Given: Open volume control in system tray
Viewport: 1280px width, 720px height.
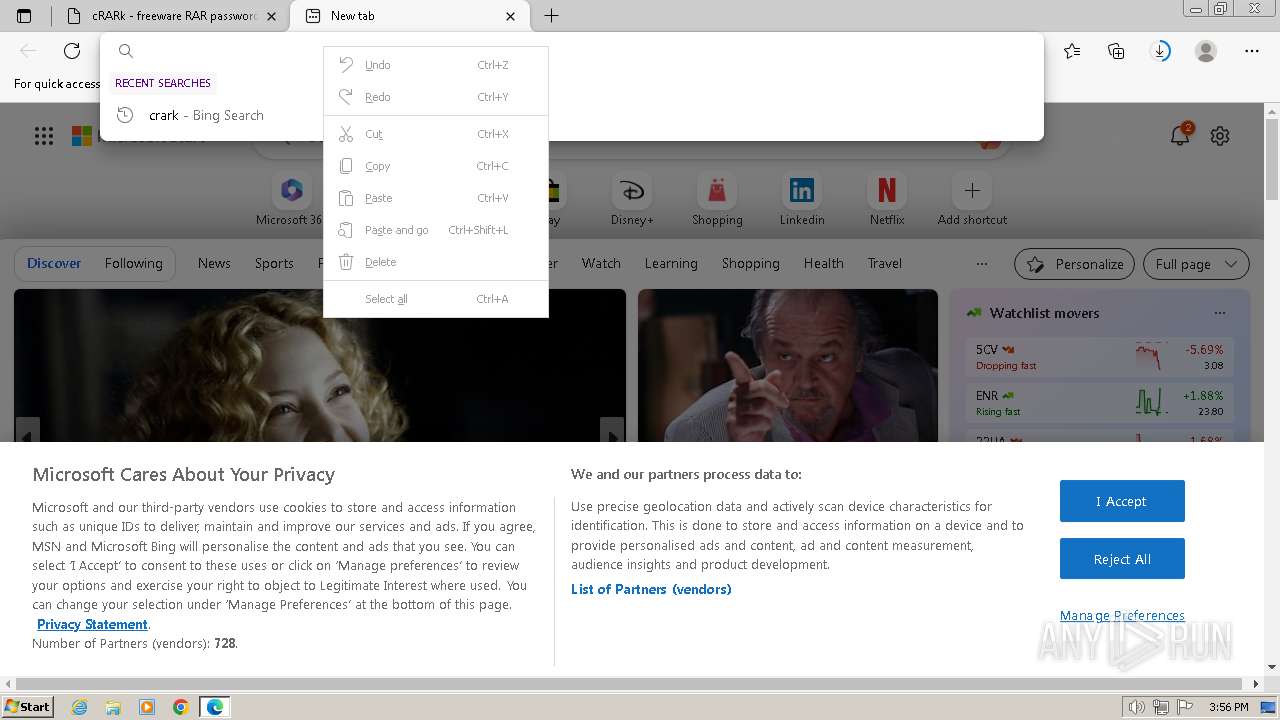Looking at the screenshot, I should pos(1137,707).
